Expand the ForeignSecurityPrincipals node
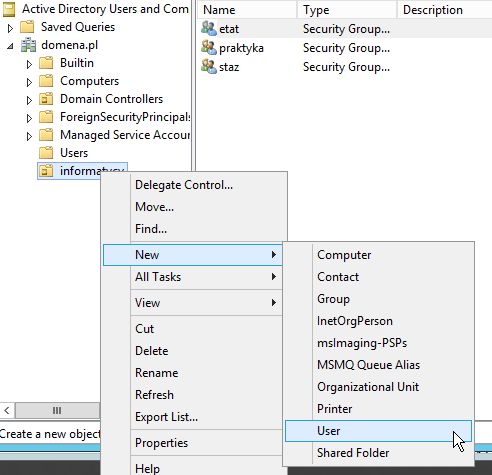 coord(29,118)
